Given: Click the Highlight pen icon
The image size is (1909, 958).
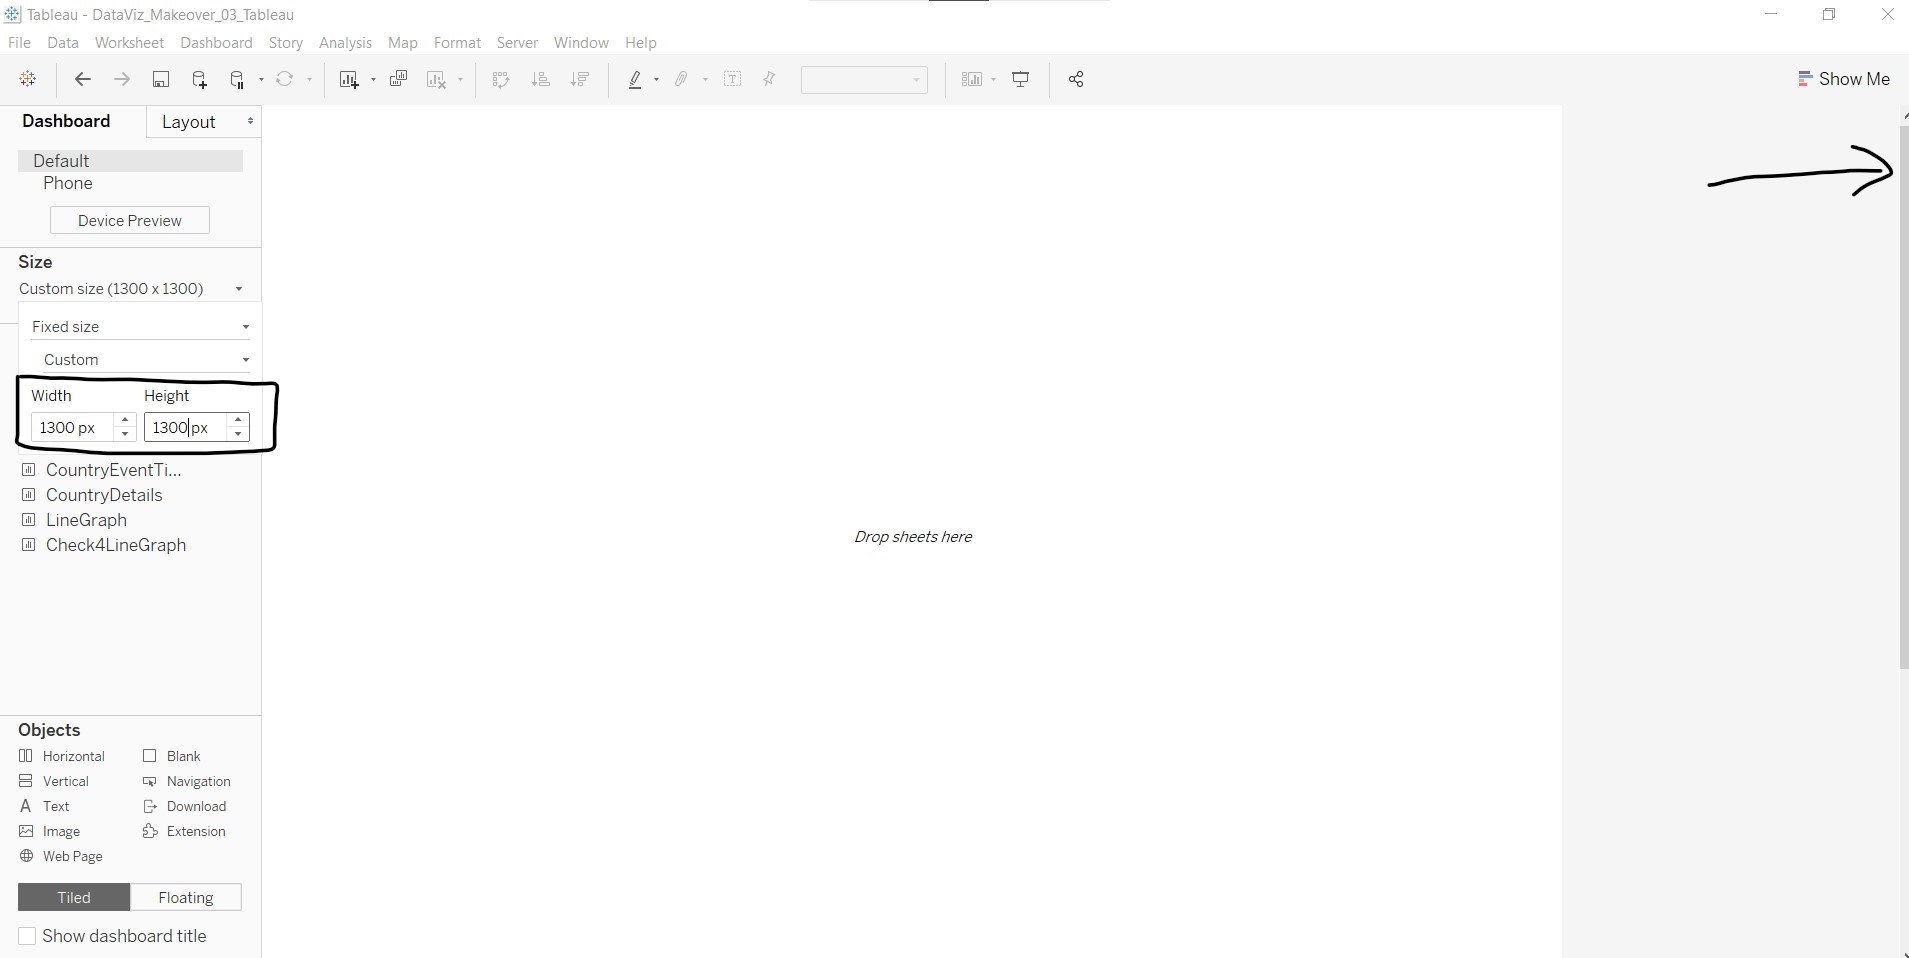Looking at the screenshot, I should [x=635, y=80].
